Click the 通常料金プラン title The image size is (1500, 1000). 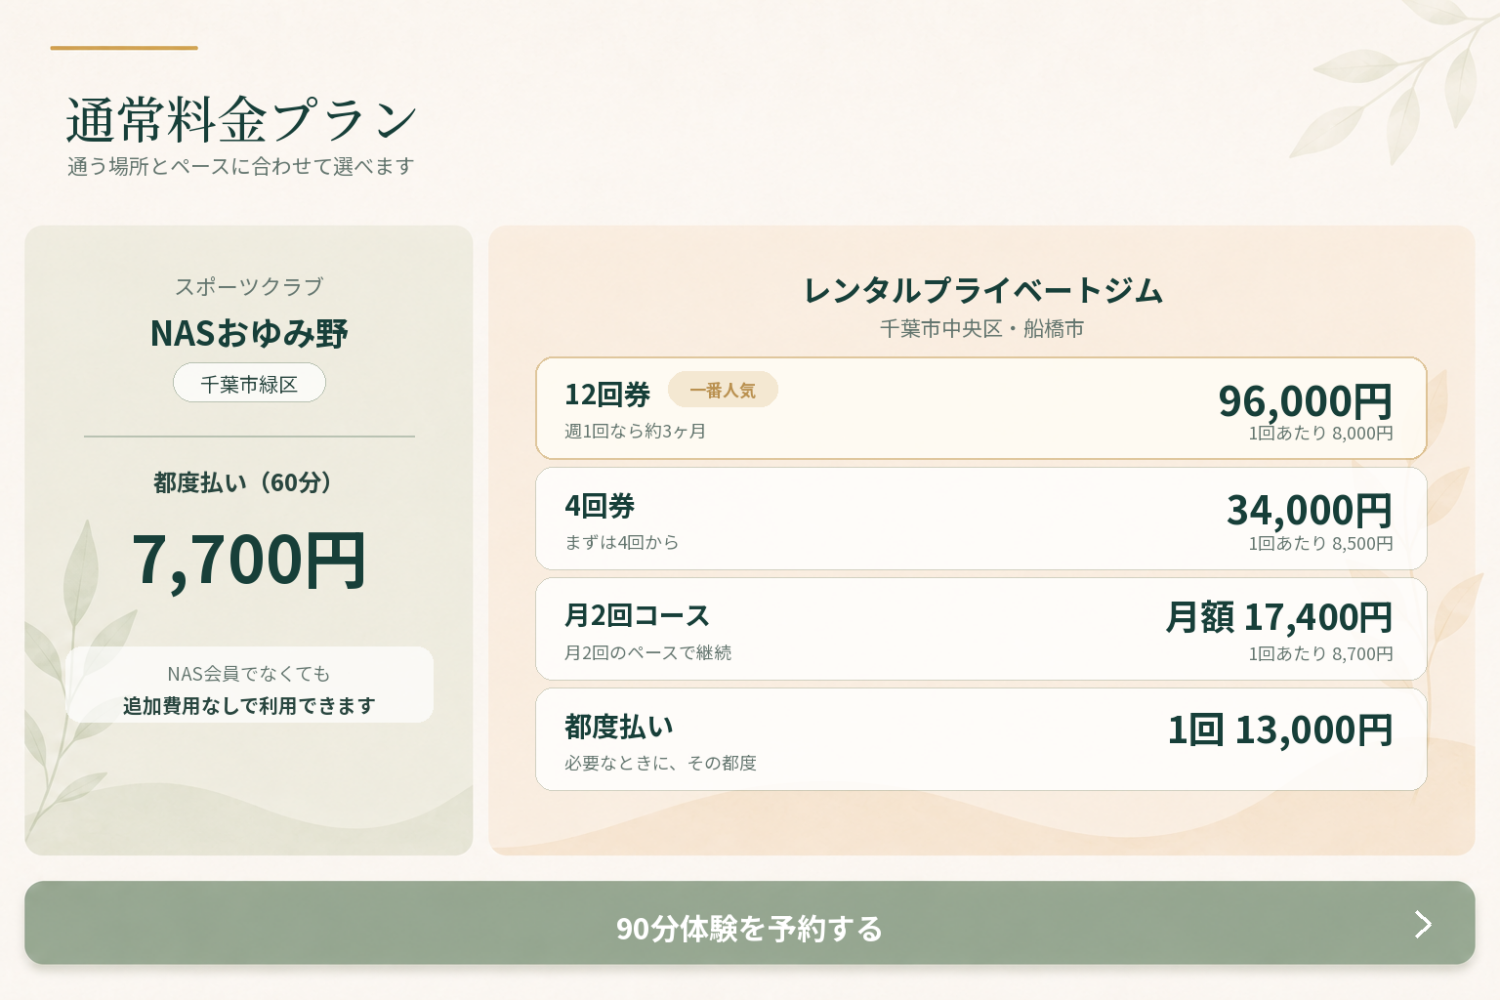(x=241, y=120)
